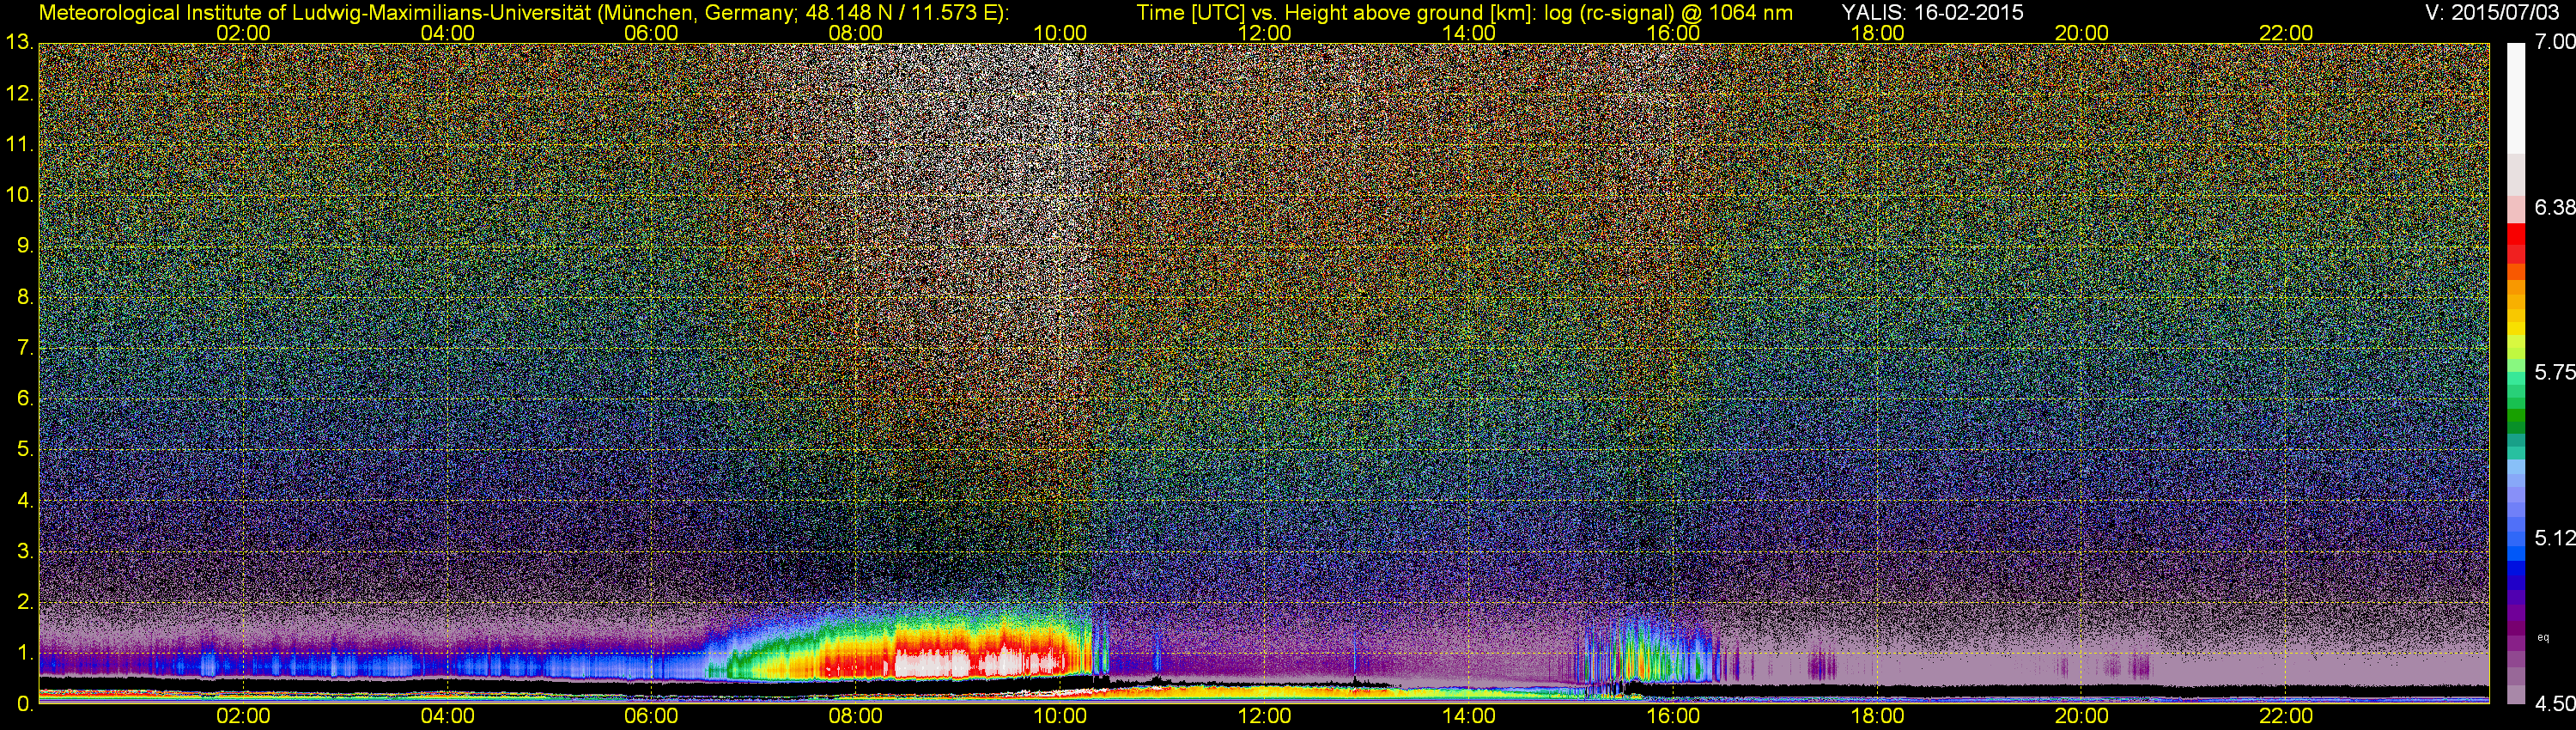Click the Meteorological Institute title text
The height and width of the screenshot is (730, 2576).
click(x=523, y=12)
